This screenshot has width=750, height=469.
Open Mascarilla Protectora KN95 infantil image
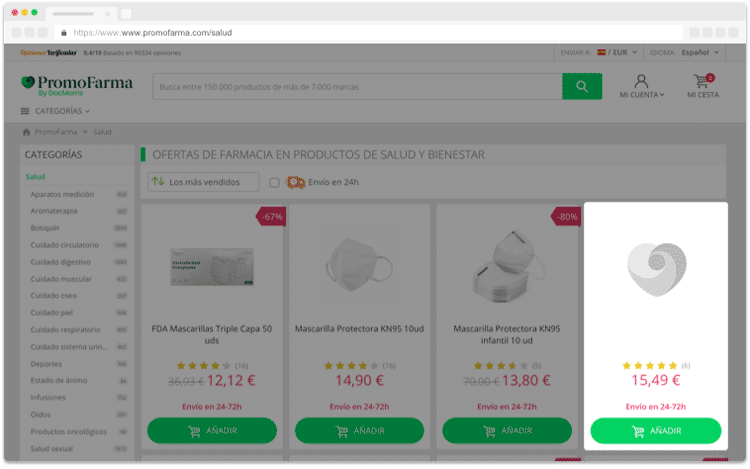(x=507, y=264)
